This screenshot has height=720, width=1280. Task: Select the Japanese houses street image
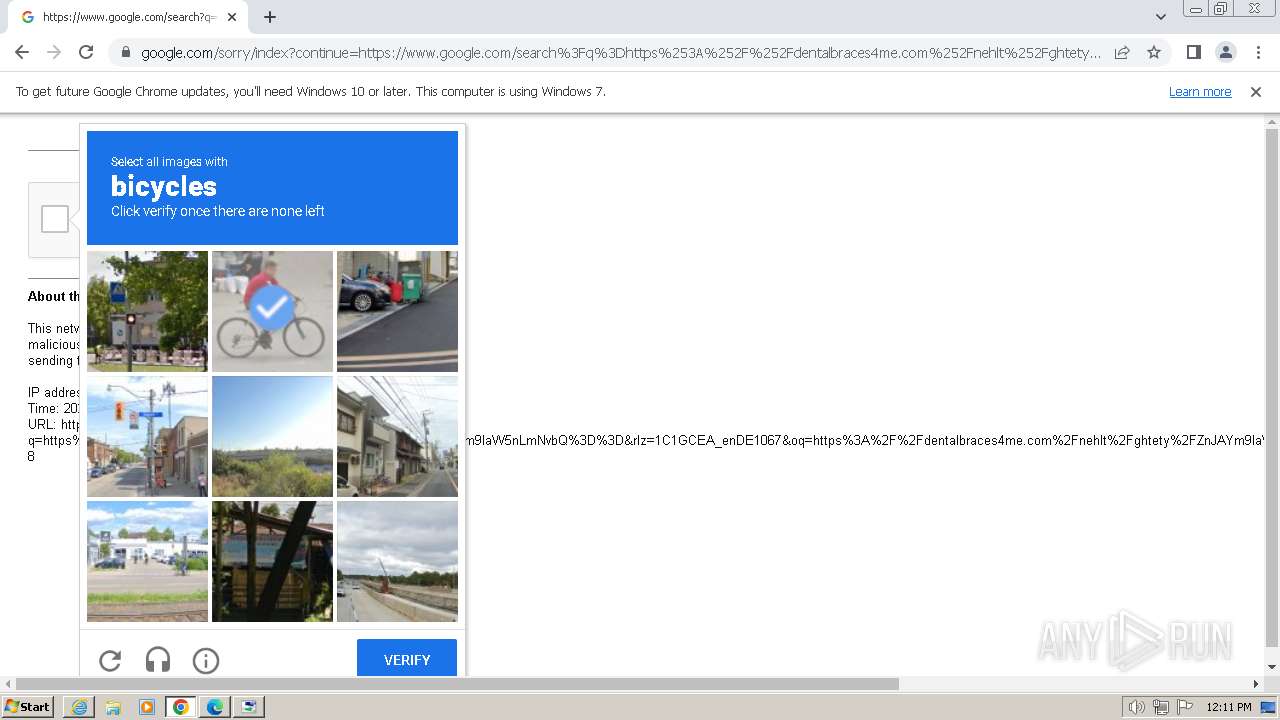coord(397,436)
